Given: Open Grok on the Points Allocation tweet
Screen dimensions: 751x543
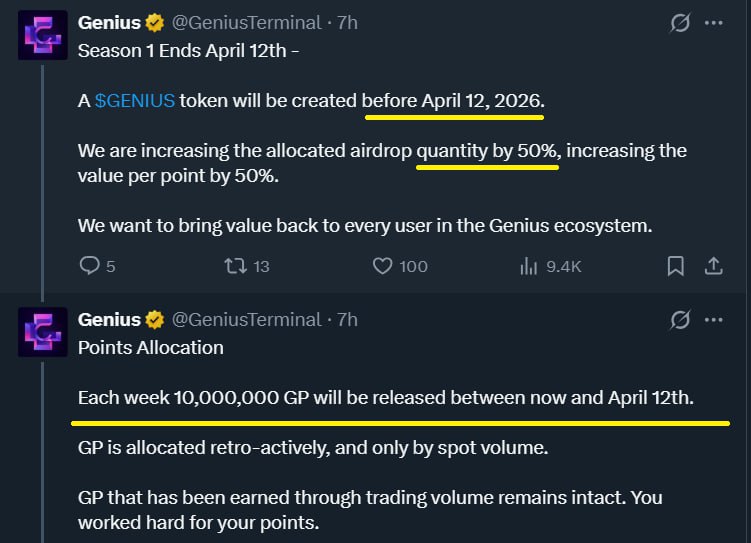Looking at the screenshot, I should pos(680,320).
